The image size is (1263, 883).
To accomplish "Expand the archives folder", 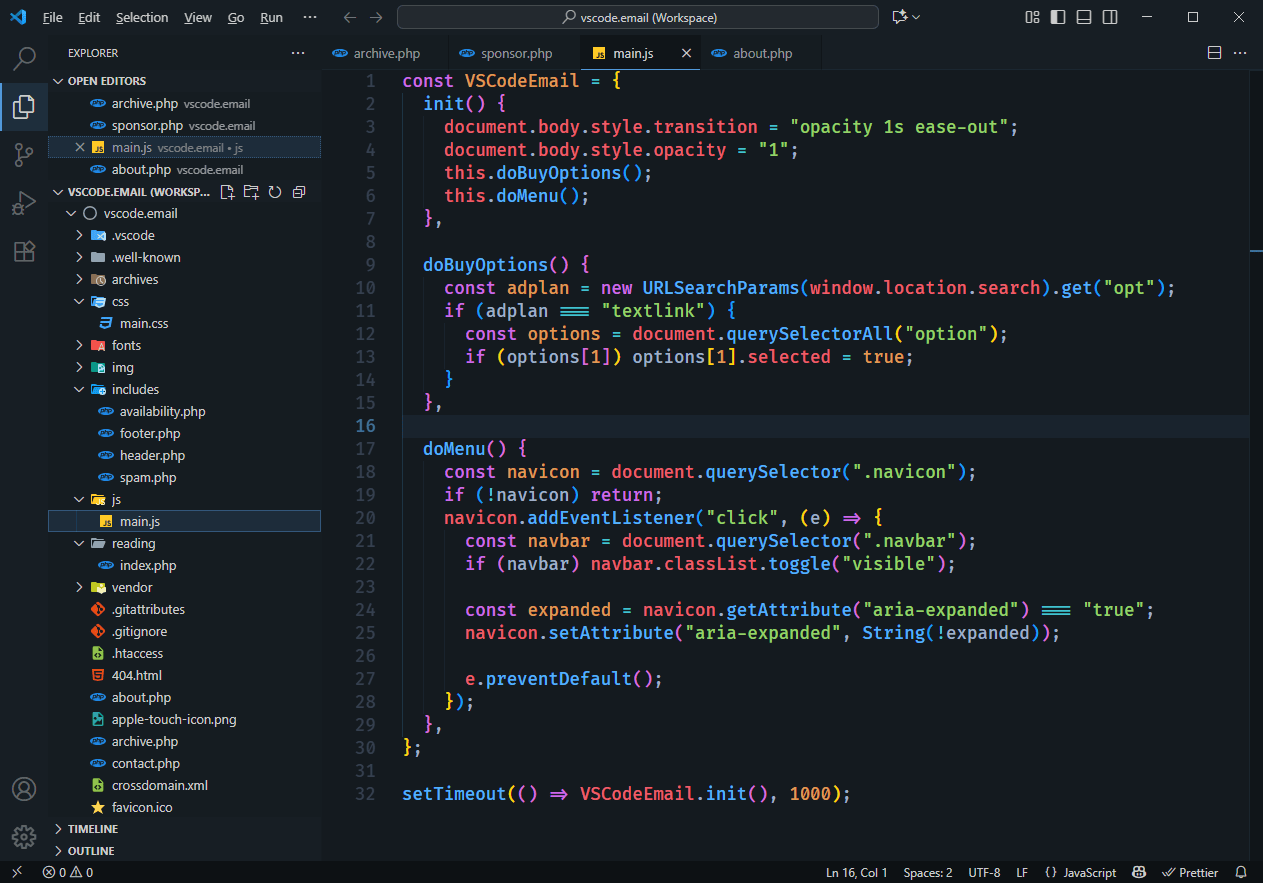I will [x=79, y=279].
